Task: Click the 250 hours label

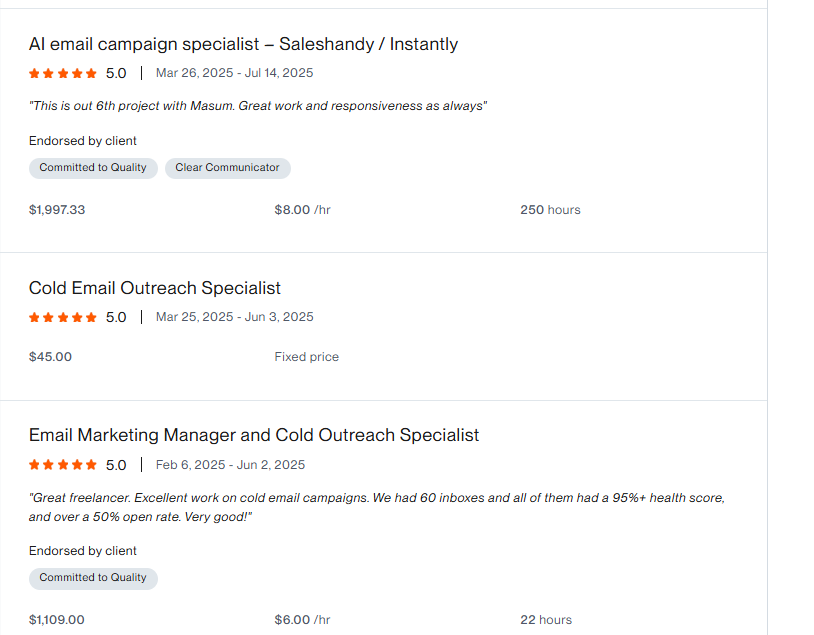Action: (x=550, y=210)
